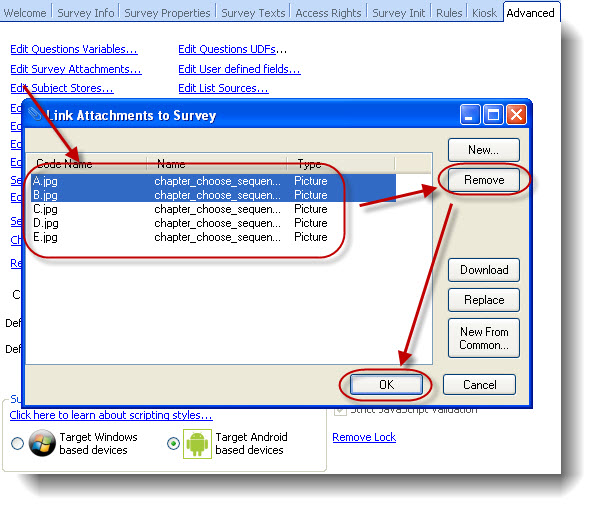This screenshot has height=514, width=601.
Task: Open Edit Survey Attachments link
Action: click(76, 69)
